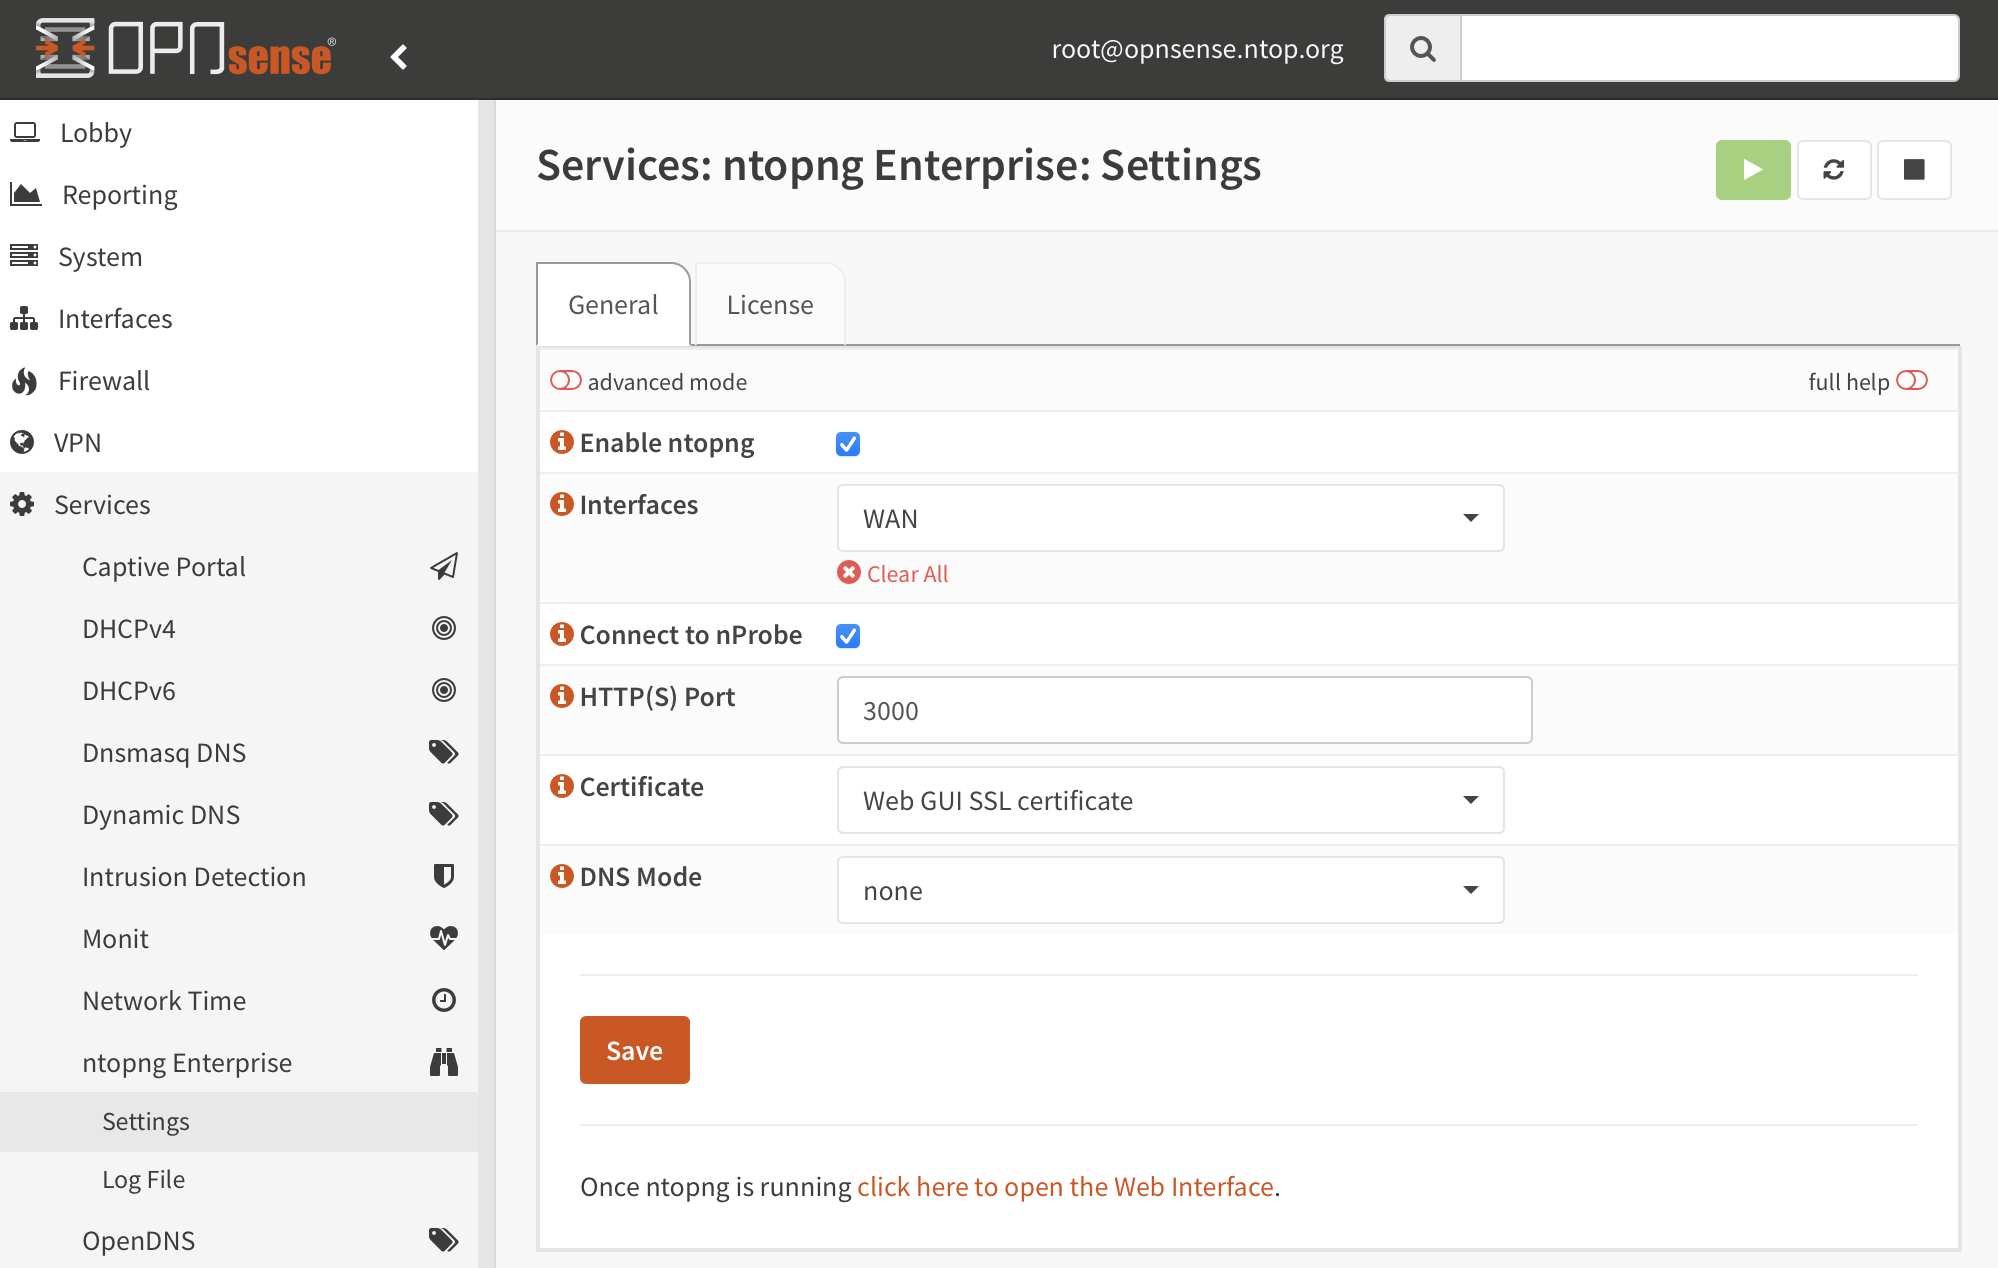Image resolution: width=1998 pixels, height=1268 pixels.
Task: Click the top search input field
Action: [x=1709, y=48]
